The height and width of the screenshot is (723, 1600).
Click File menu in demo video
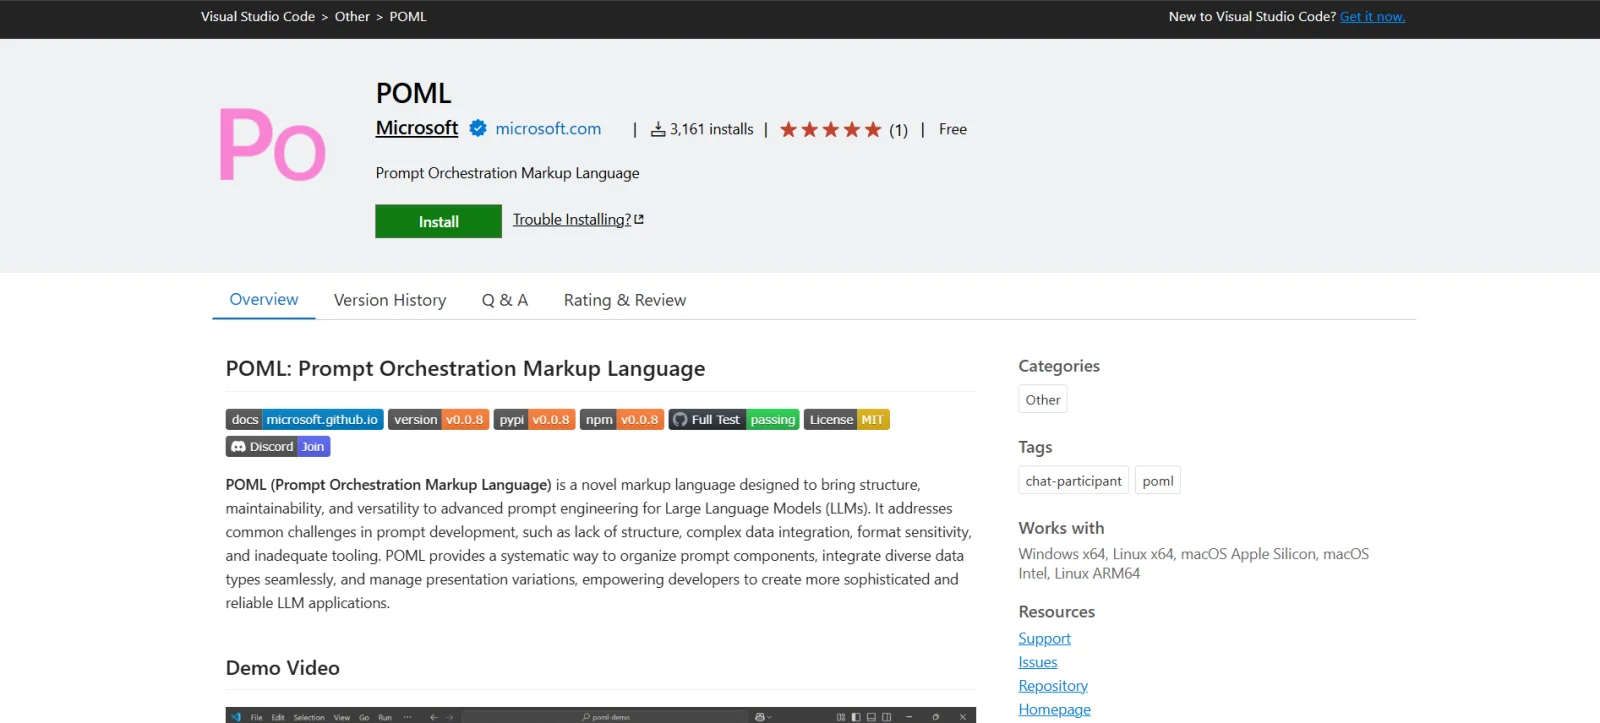256,717
